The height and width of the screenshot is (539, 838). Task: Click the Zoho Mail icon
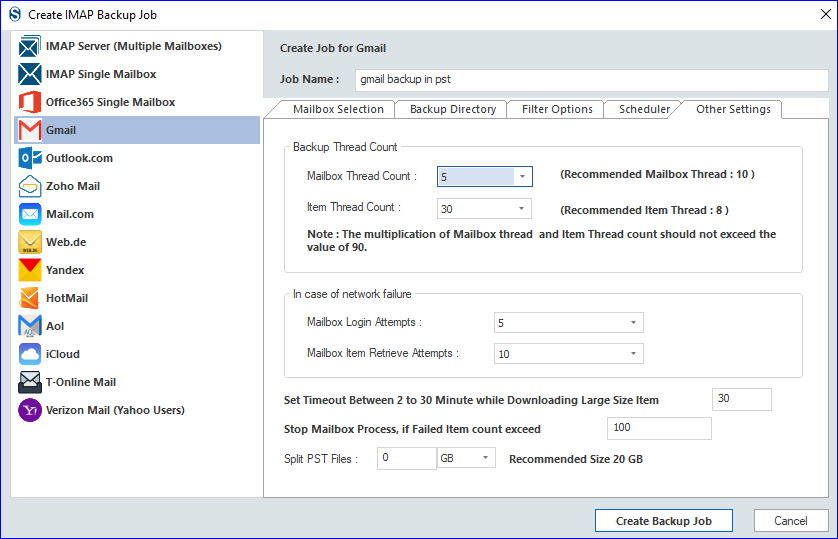29,186
